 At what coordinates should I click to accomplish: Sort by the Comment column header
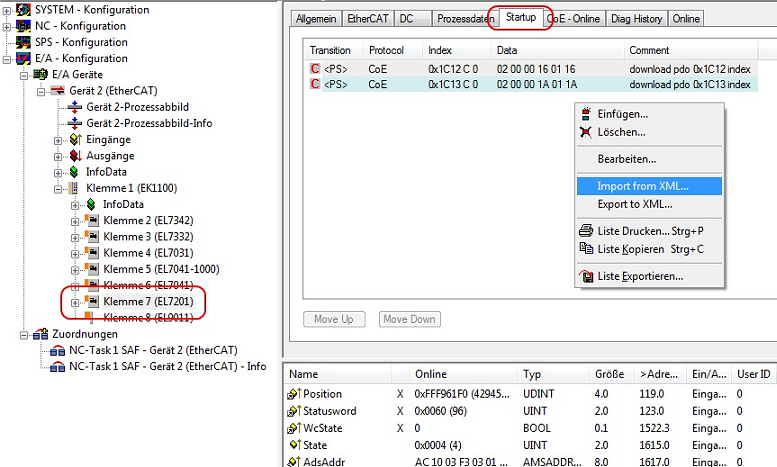click(x=690, y=51)
